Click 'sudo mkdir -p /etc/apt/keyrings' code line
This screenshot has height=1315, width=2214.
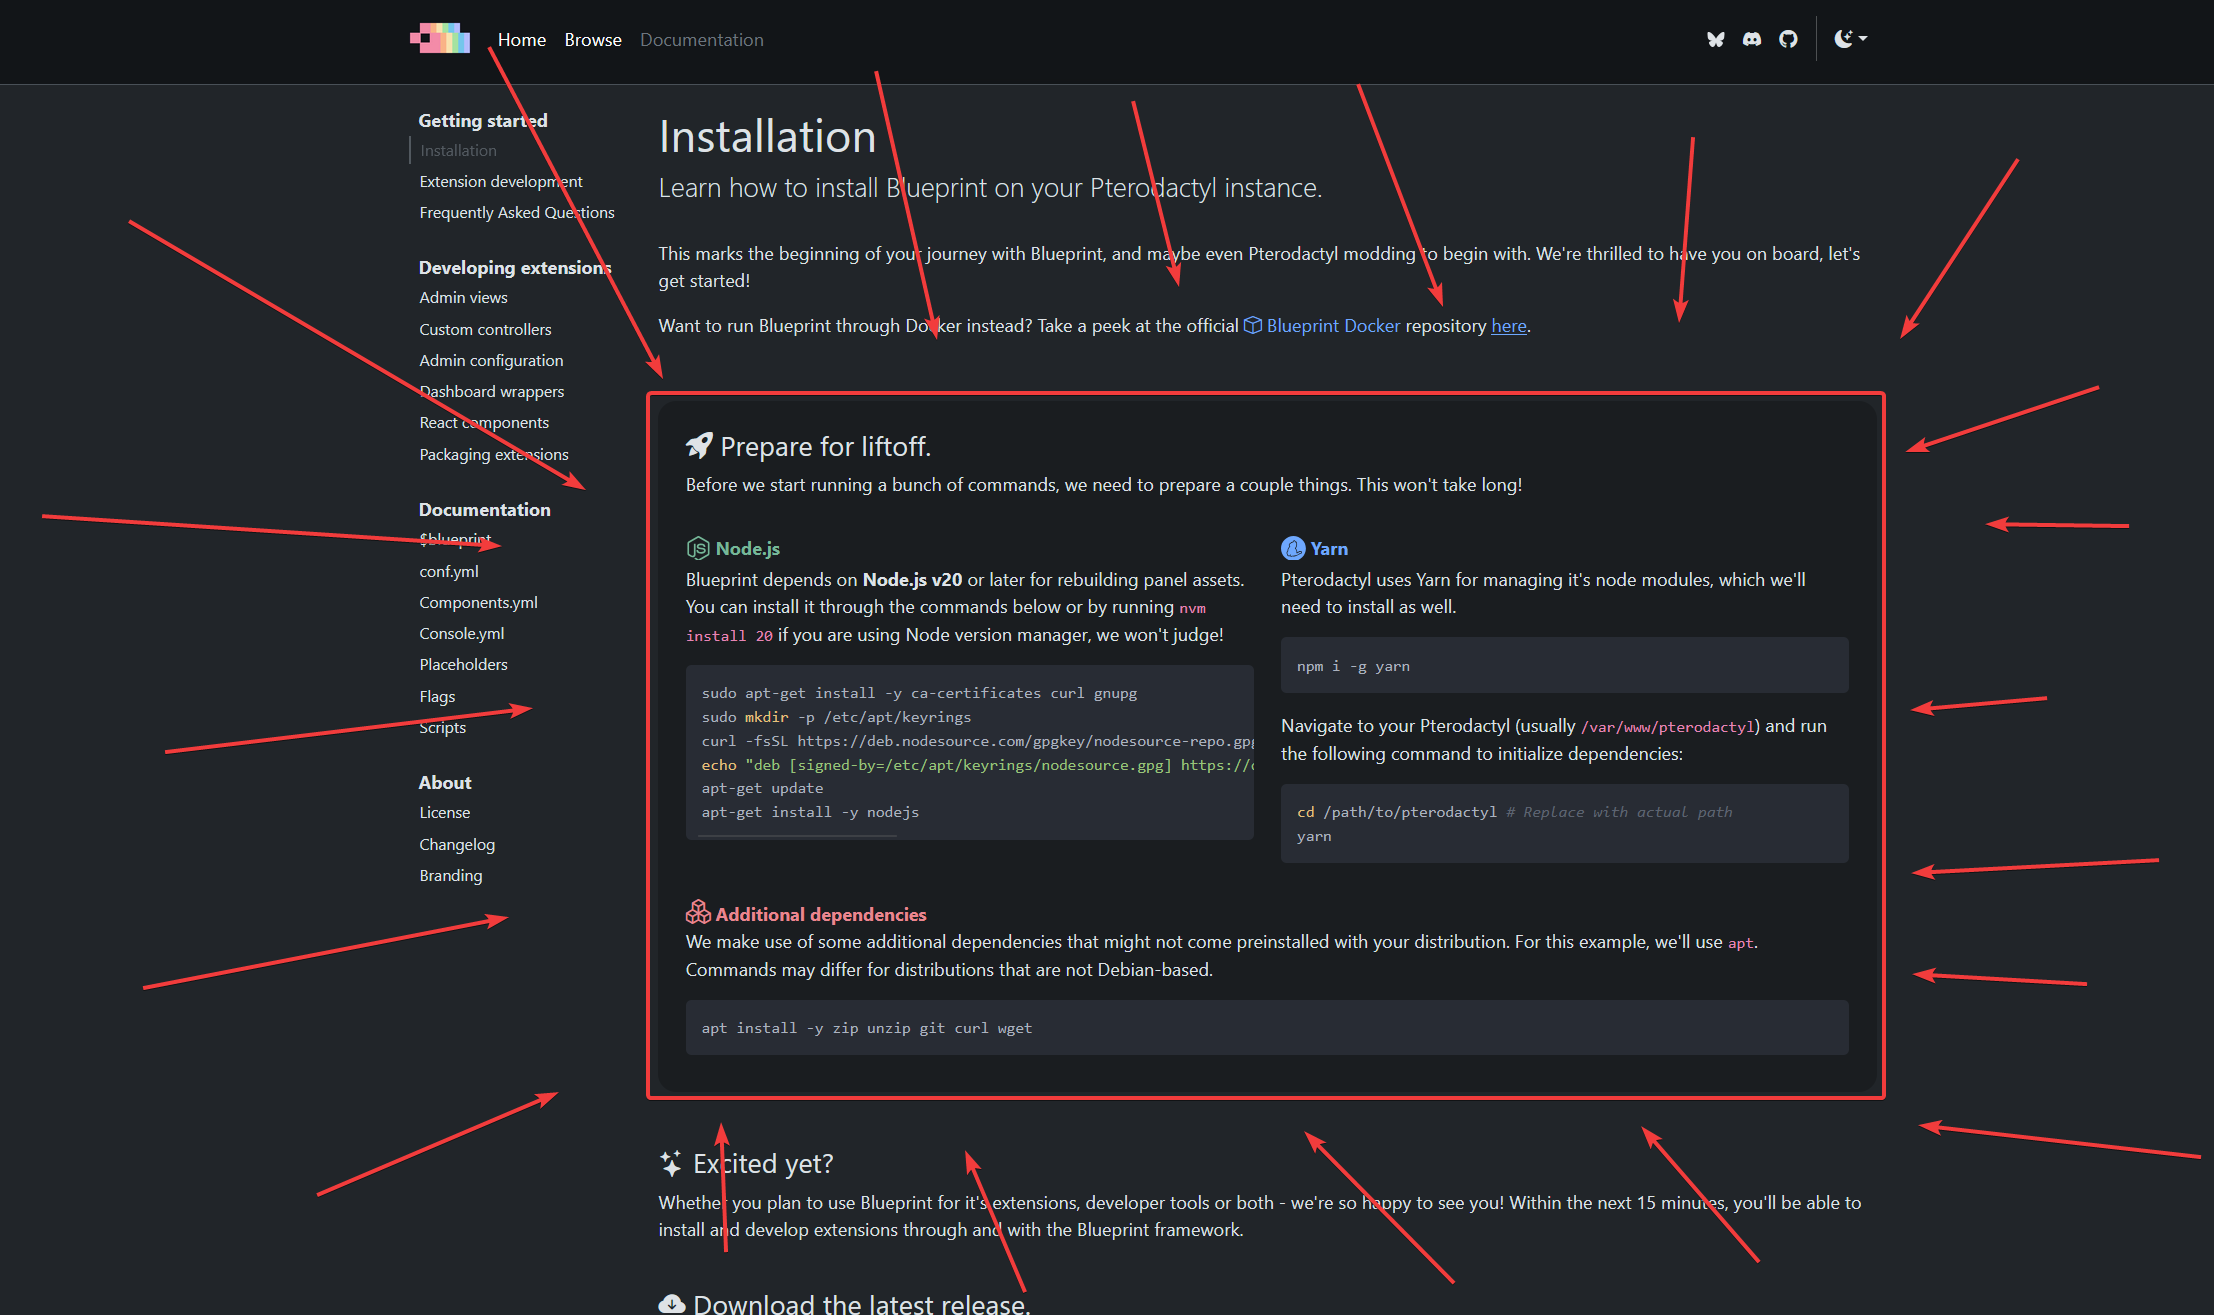click(x=836, y=717)
